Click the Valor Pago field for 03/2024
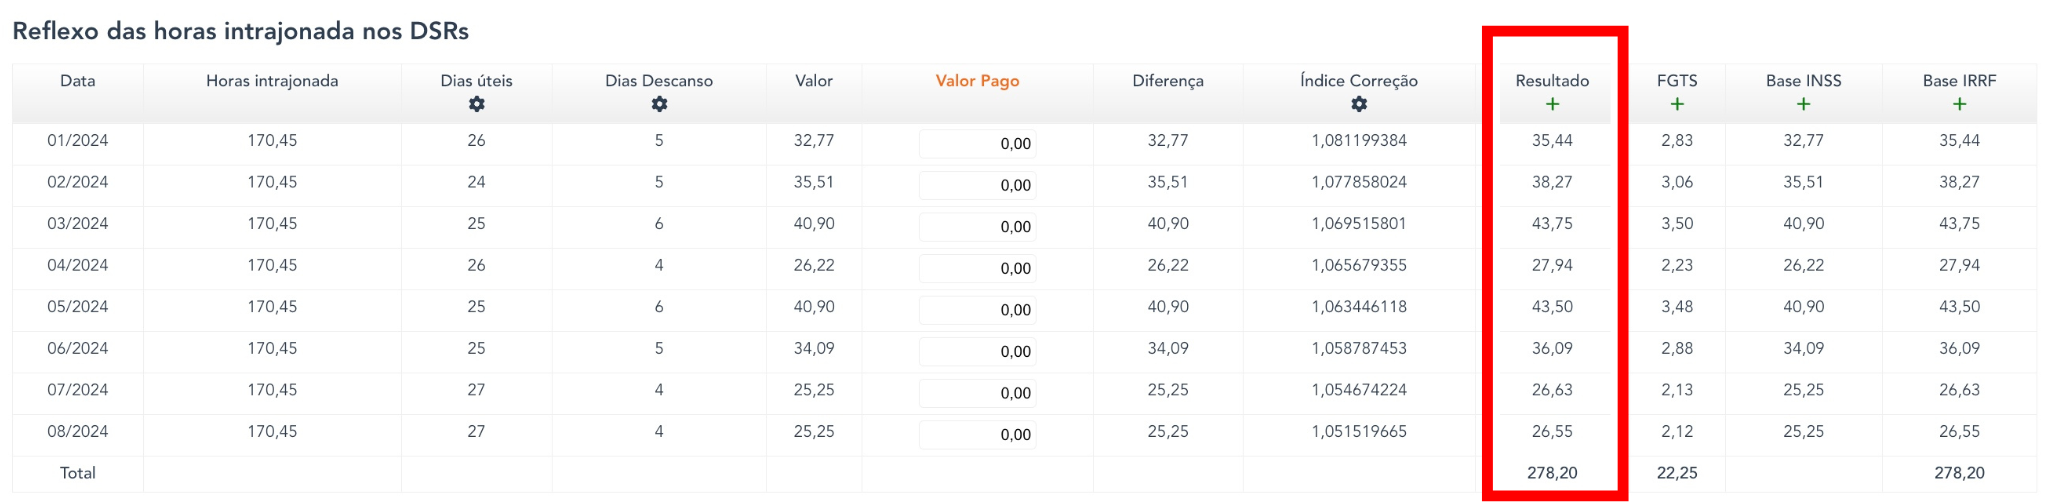Screen dimensions: 2048x502 click(977, 227)
